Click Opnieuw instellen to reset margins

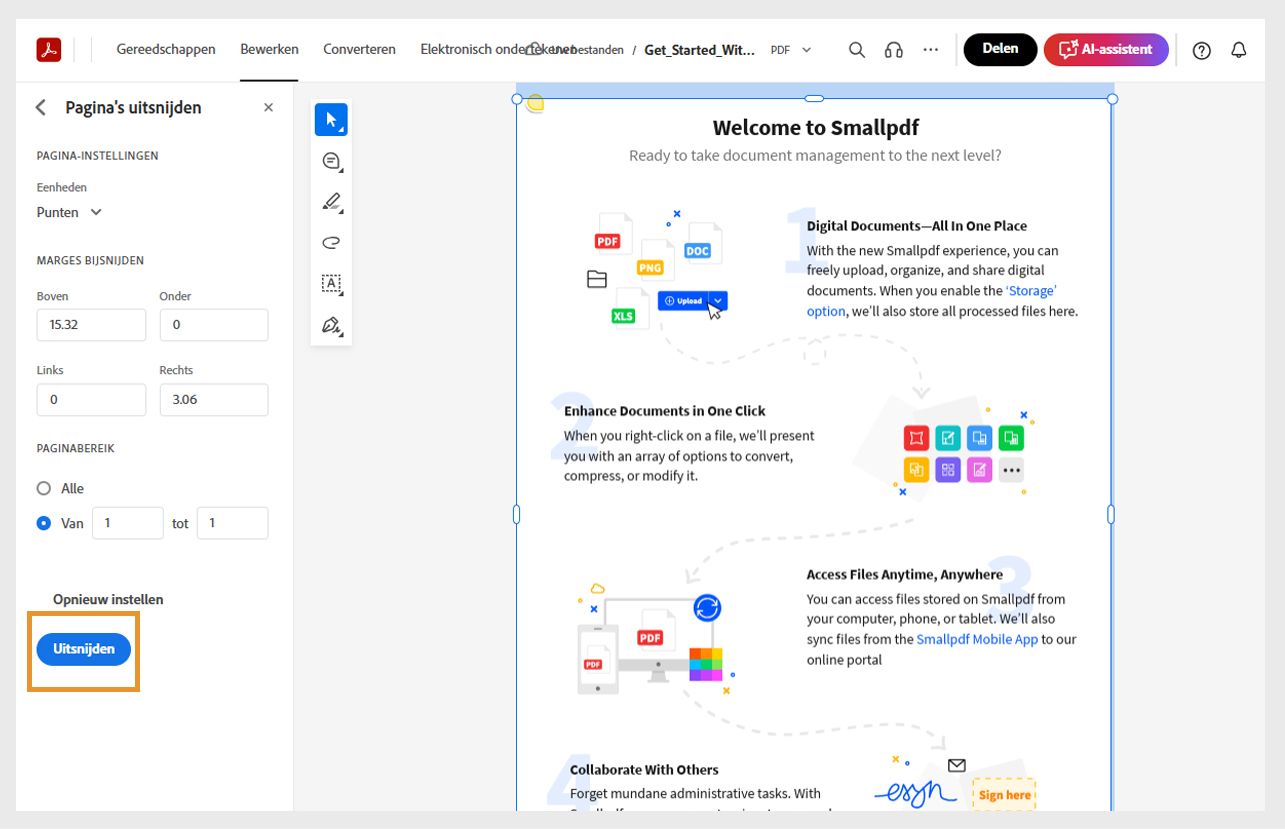[107, 598]
